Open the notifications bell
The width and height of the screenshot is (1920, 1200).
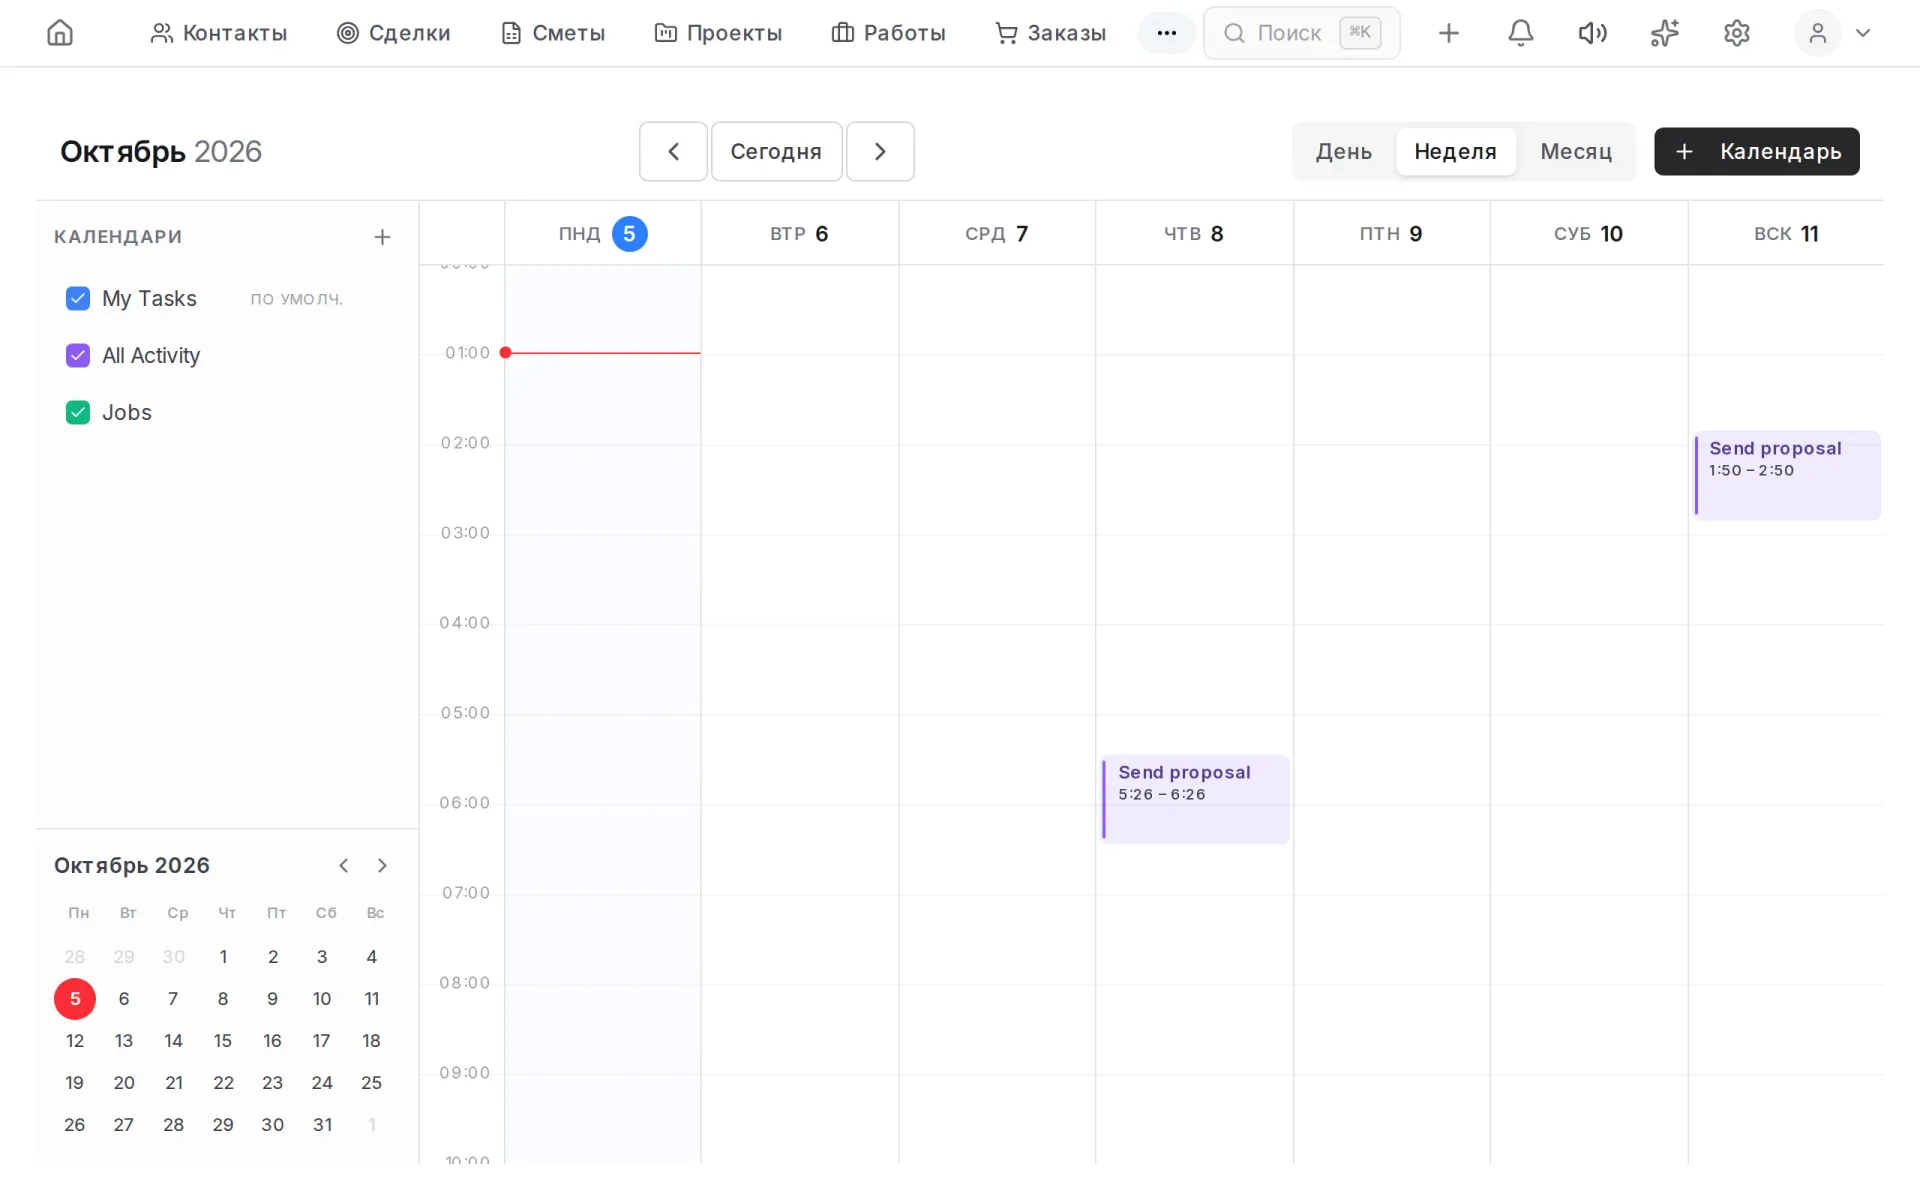click(1520, 33)
